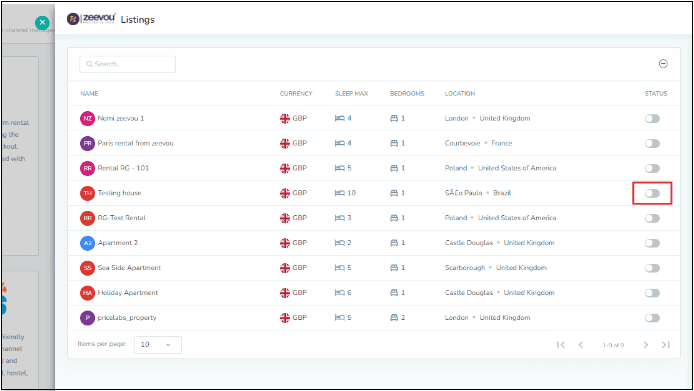Click the PR avatar for Paris rental

point(87,143)
